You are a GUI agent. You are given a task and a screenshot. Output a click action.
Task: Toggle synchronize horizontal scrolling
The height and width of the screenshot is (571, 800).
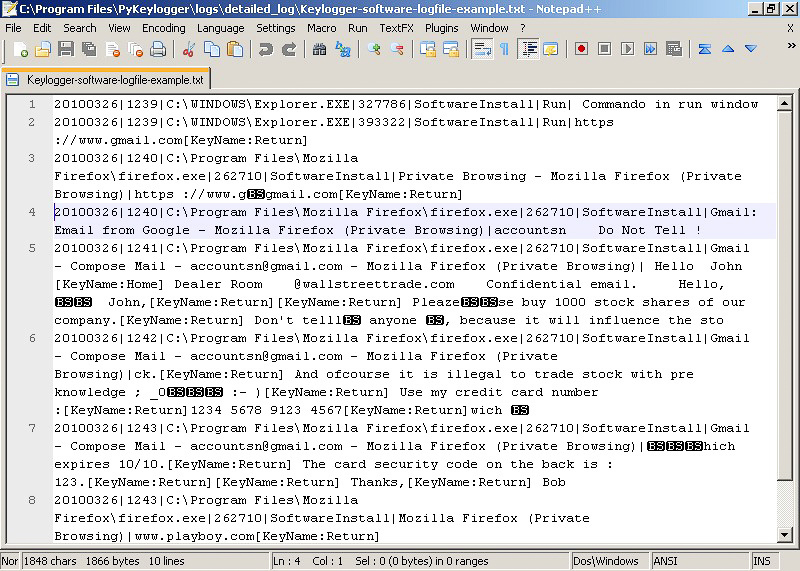click(451, 49)
